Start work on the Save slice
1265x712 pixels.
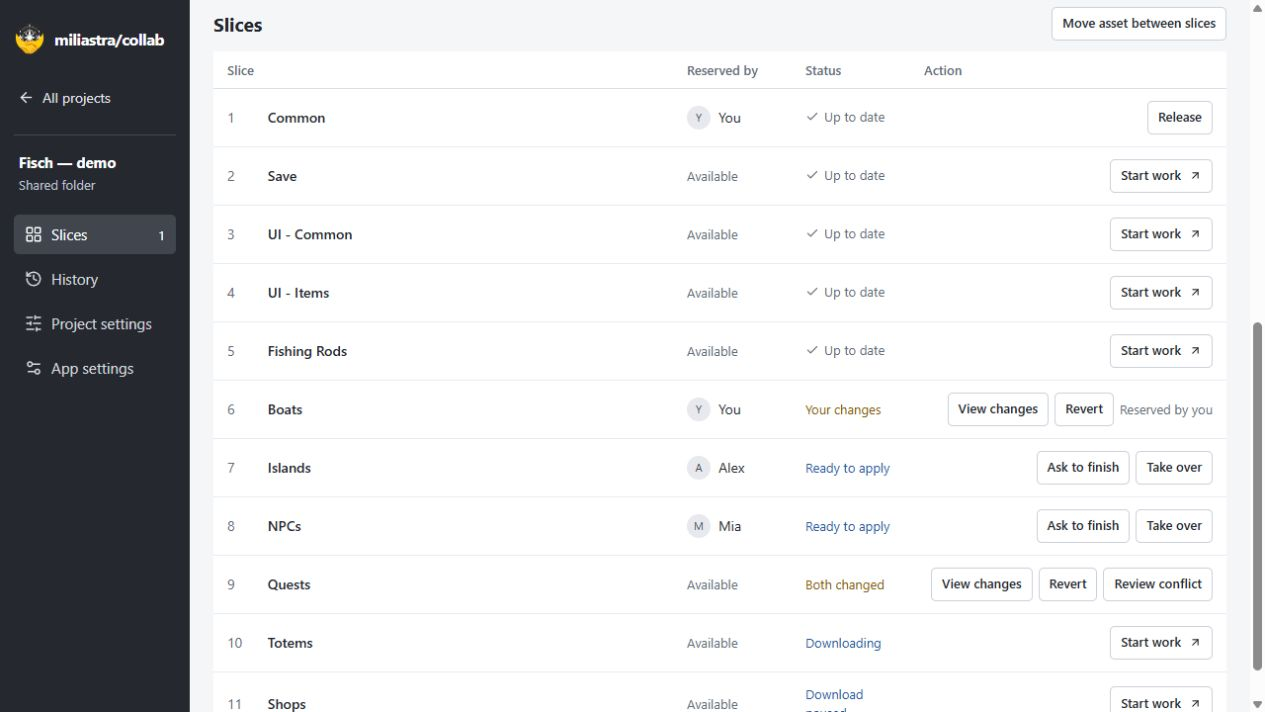coord(1161,175)
